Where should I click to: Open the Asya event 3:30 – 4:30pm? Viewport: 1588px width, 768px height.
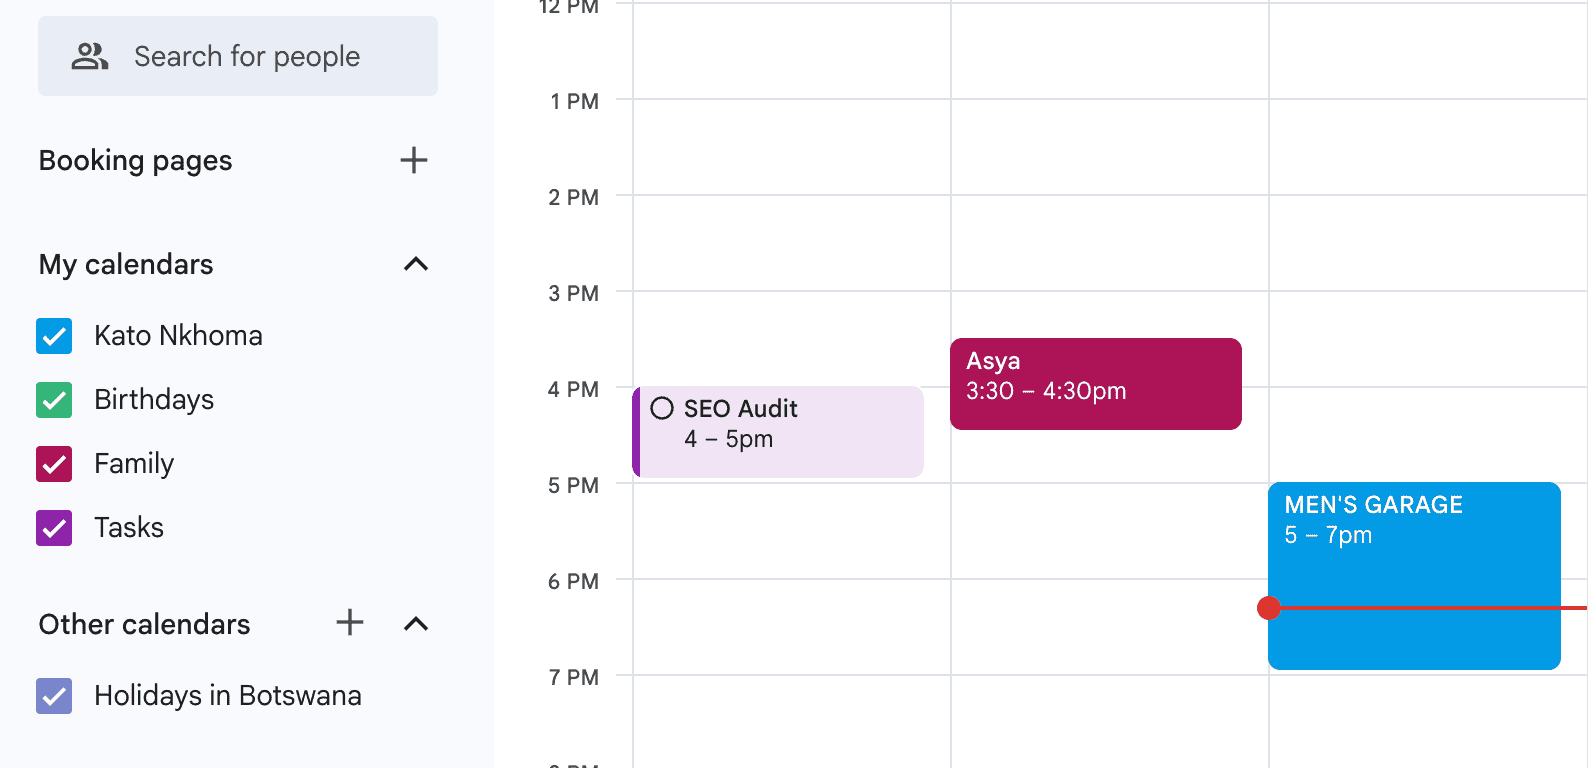[x=1096, y=384]
